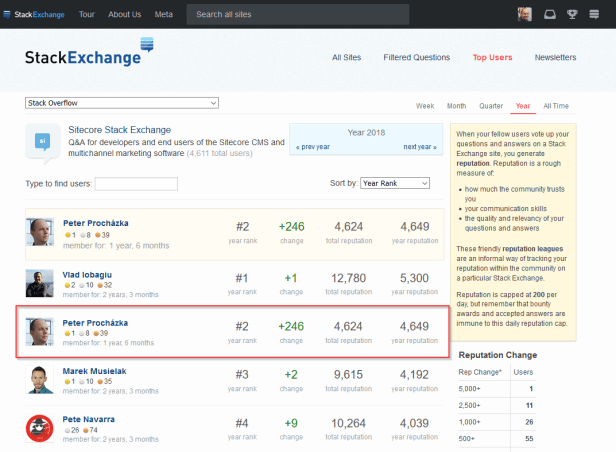Open the Filtered Questions menu item
Viewport: 616px width, 452px height.
(416, 58)
